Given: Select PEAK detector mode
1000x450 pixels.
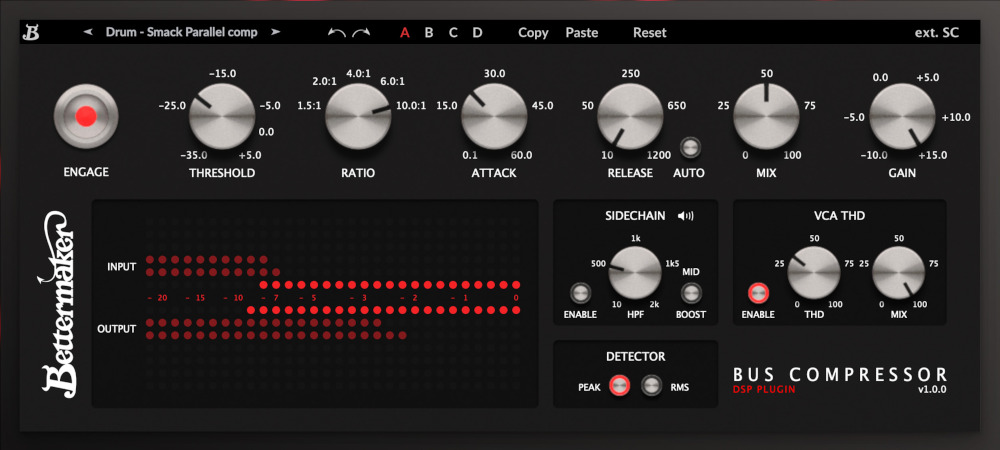Looking at the screenshot, I should click(x=619, y=385).
